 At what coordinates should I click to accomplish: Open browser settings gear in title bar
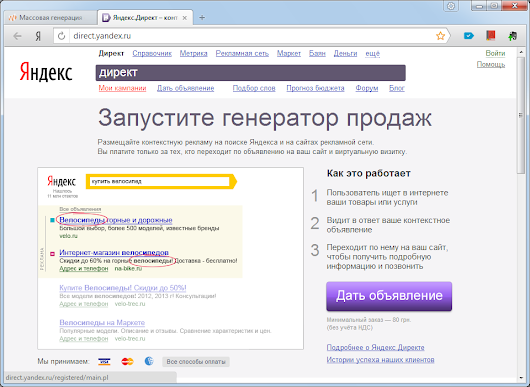(x=451, y=6)
